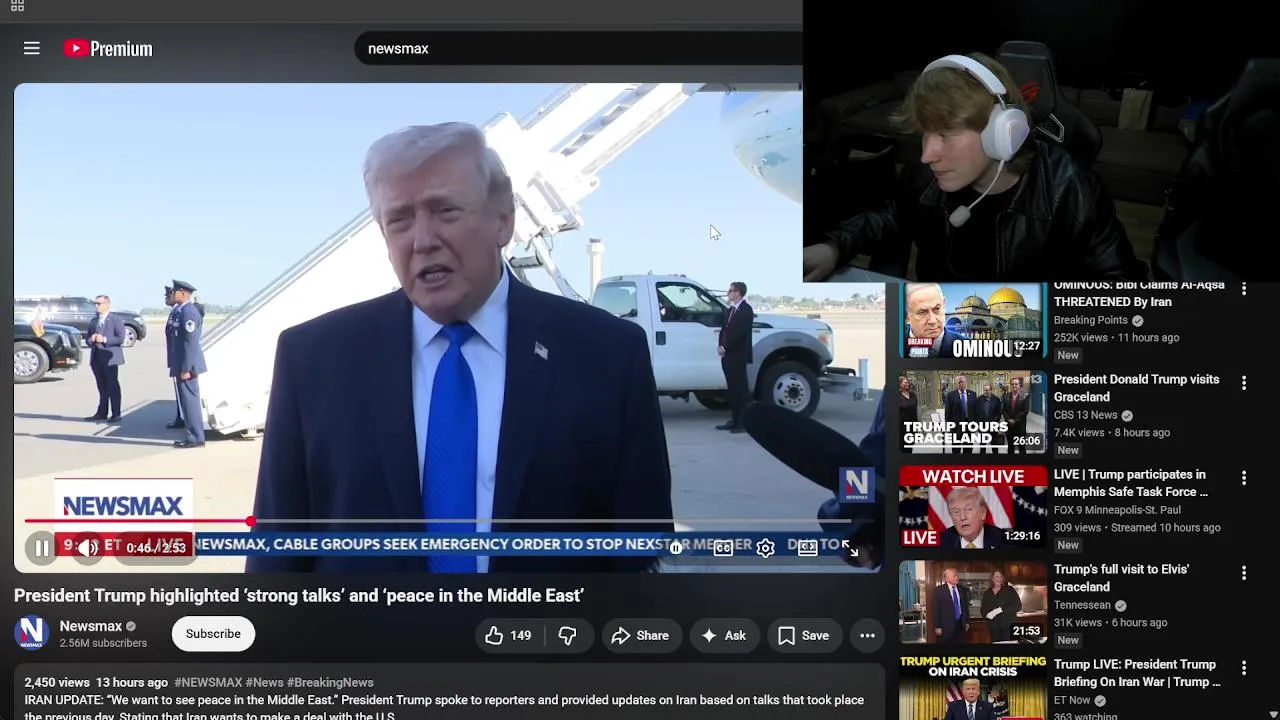Click FOX 9 Minneapolis-St. Paul channel name

click(1117, 510)
